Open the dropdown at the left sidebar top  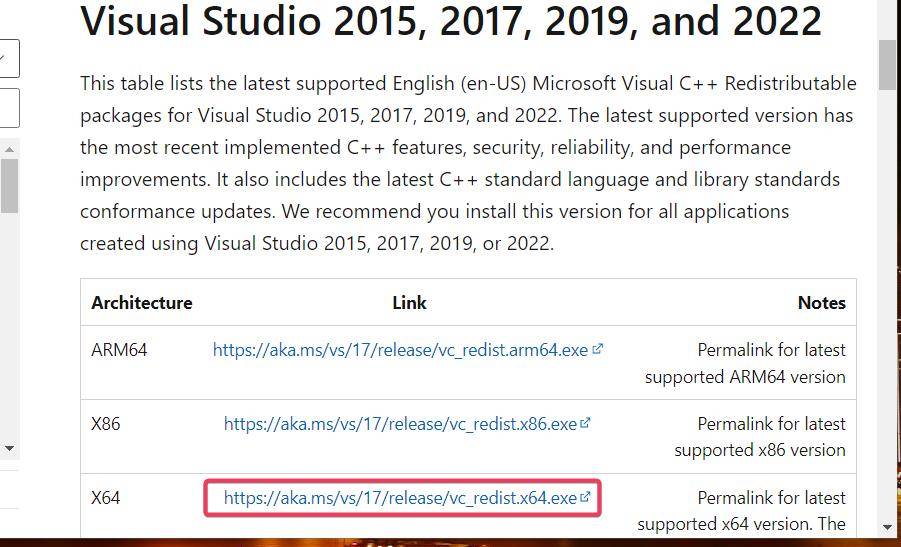(x=8, y=58)
